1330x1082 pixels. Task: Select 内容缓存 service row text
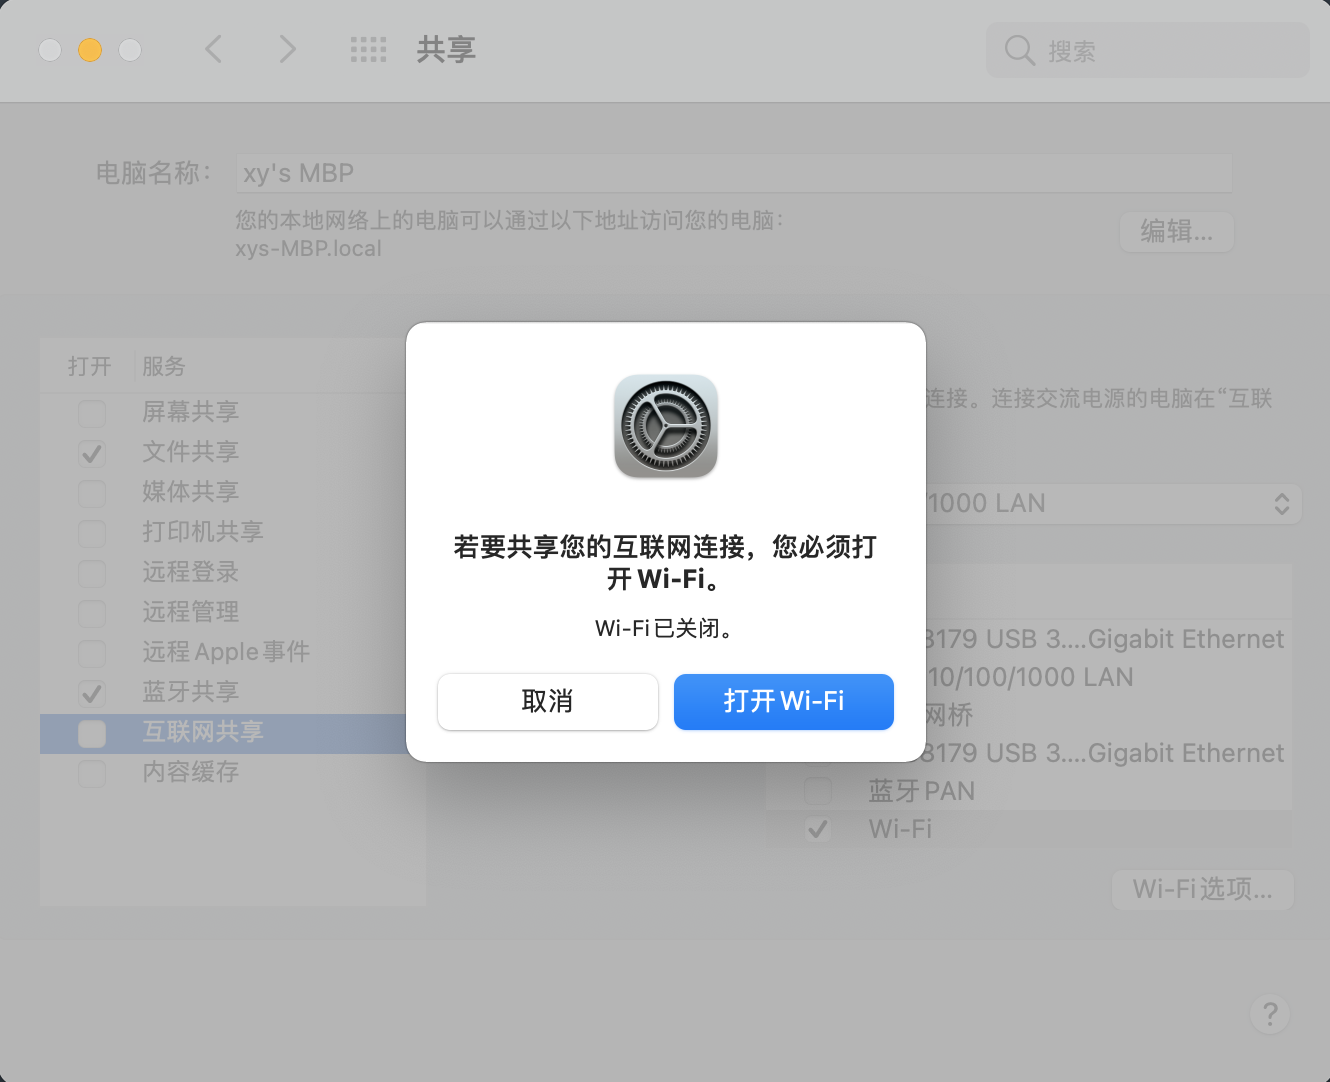pos(190,771)
